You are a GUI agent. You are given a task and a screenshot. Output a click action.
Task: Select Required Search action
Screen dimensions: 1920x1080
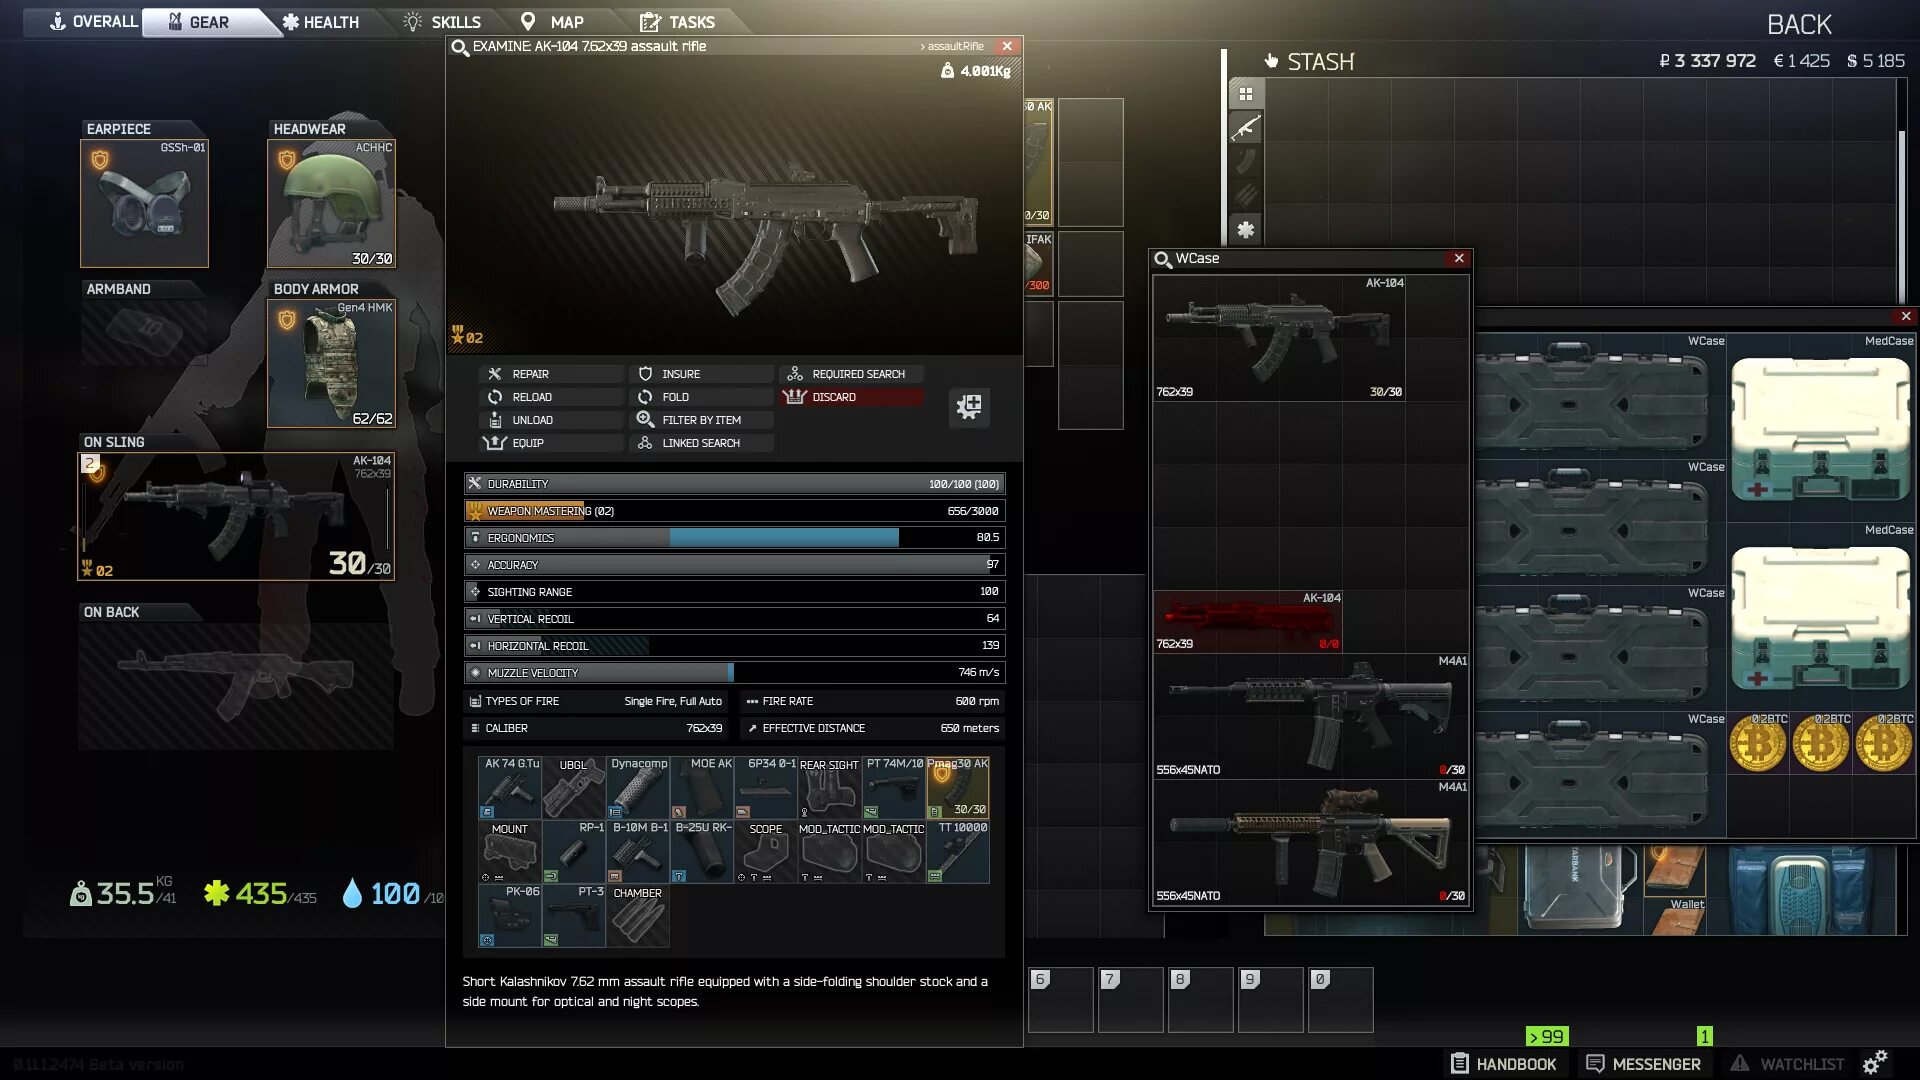pos(852,373)
